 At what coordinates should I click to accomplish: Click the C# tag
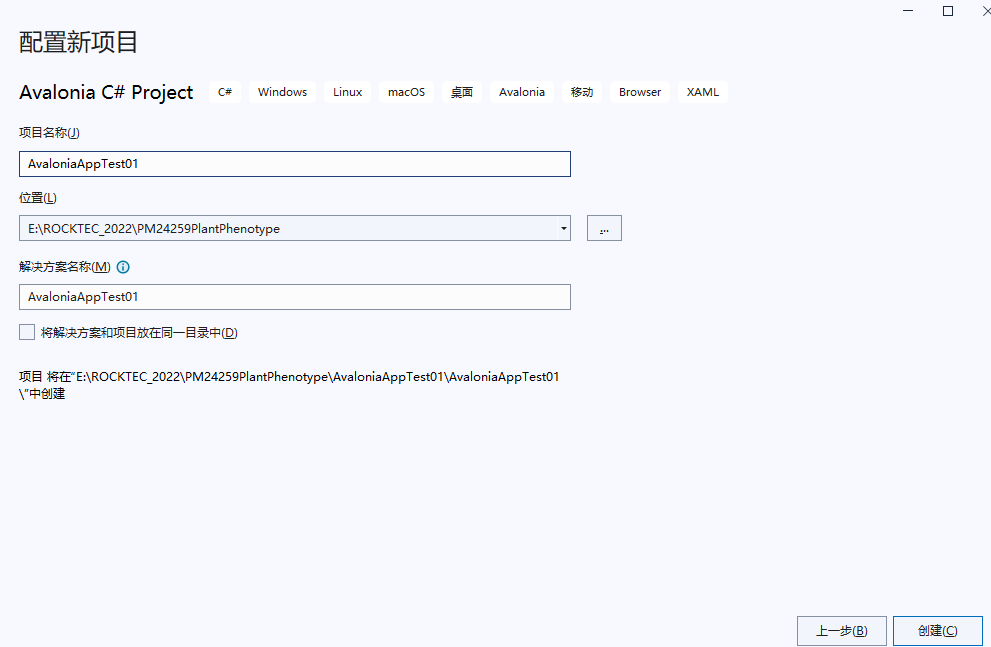[225, 92]
